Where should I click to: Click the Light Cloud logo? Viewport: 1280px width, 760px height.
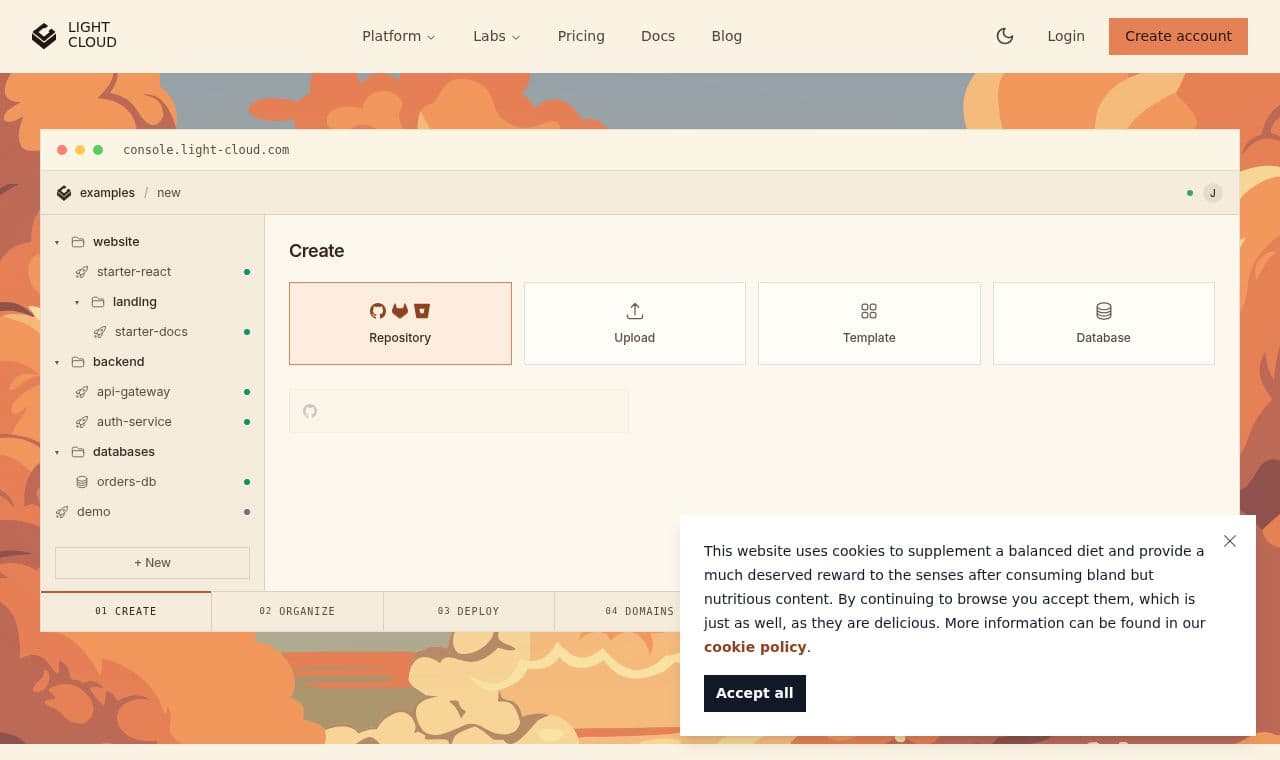[74, 36]
